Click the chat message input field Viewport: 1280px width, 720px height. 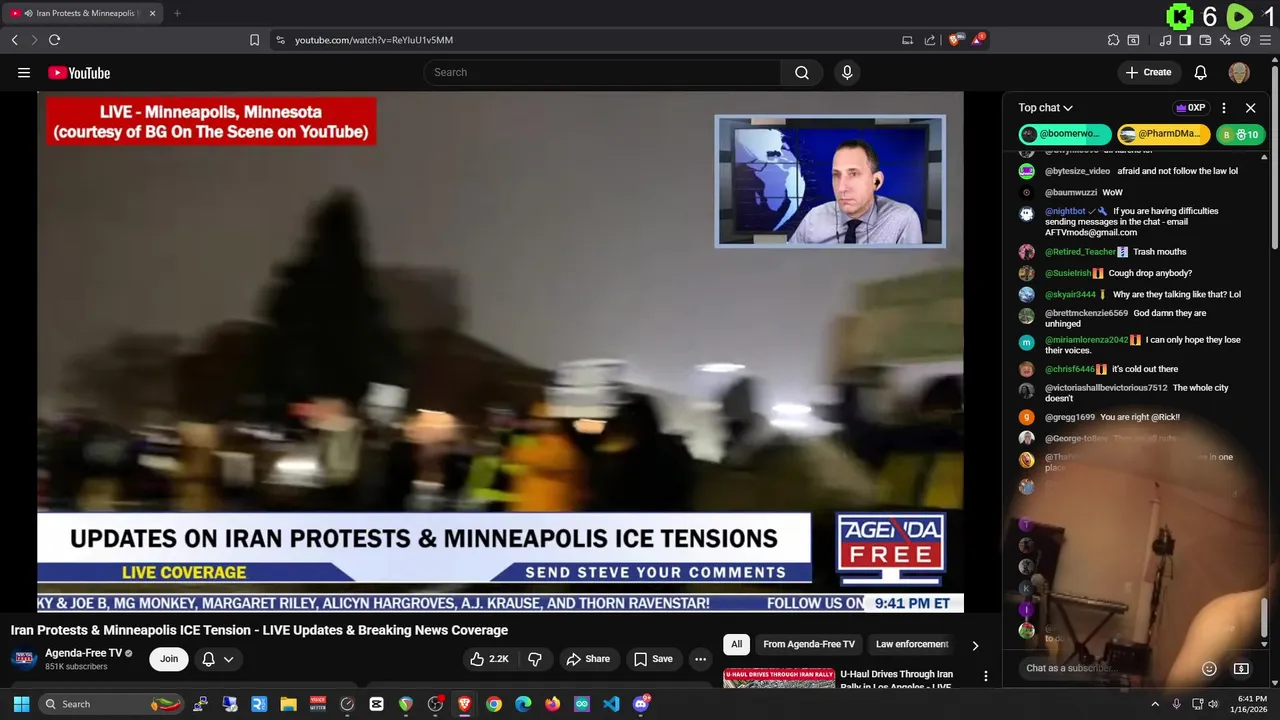coord(1108,668)
